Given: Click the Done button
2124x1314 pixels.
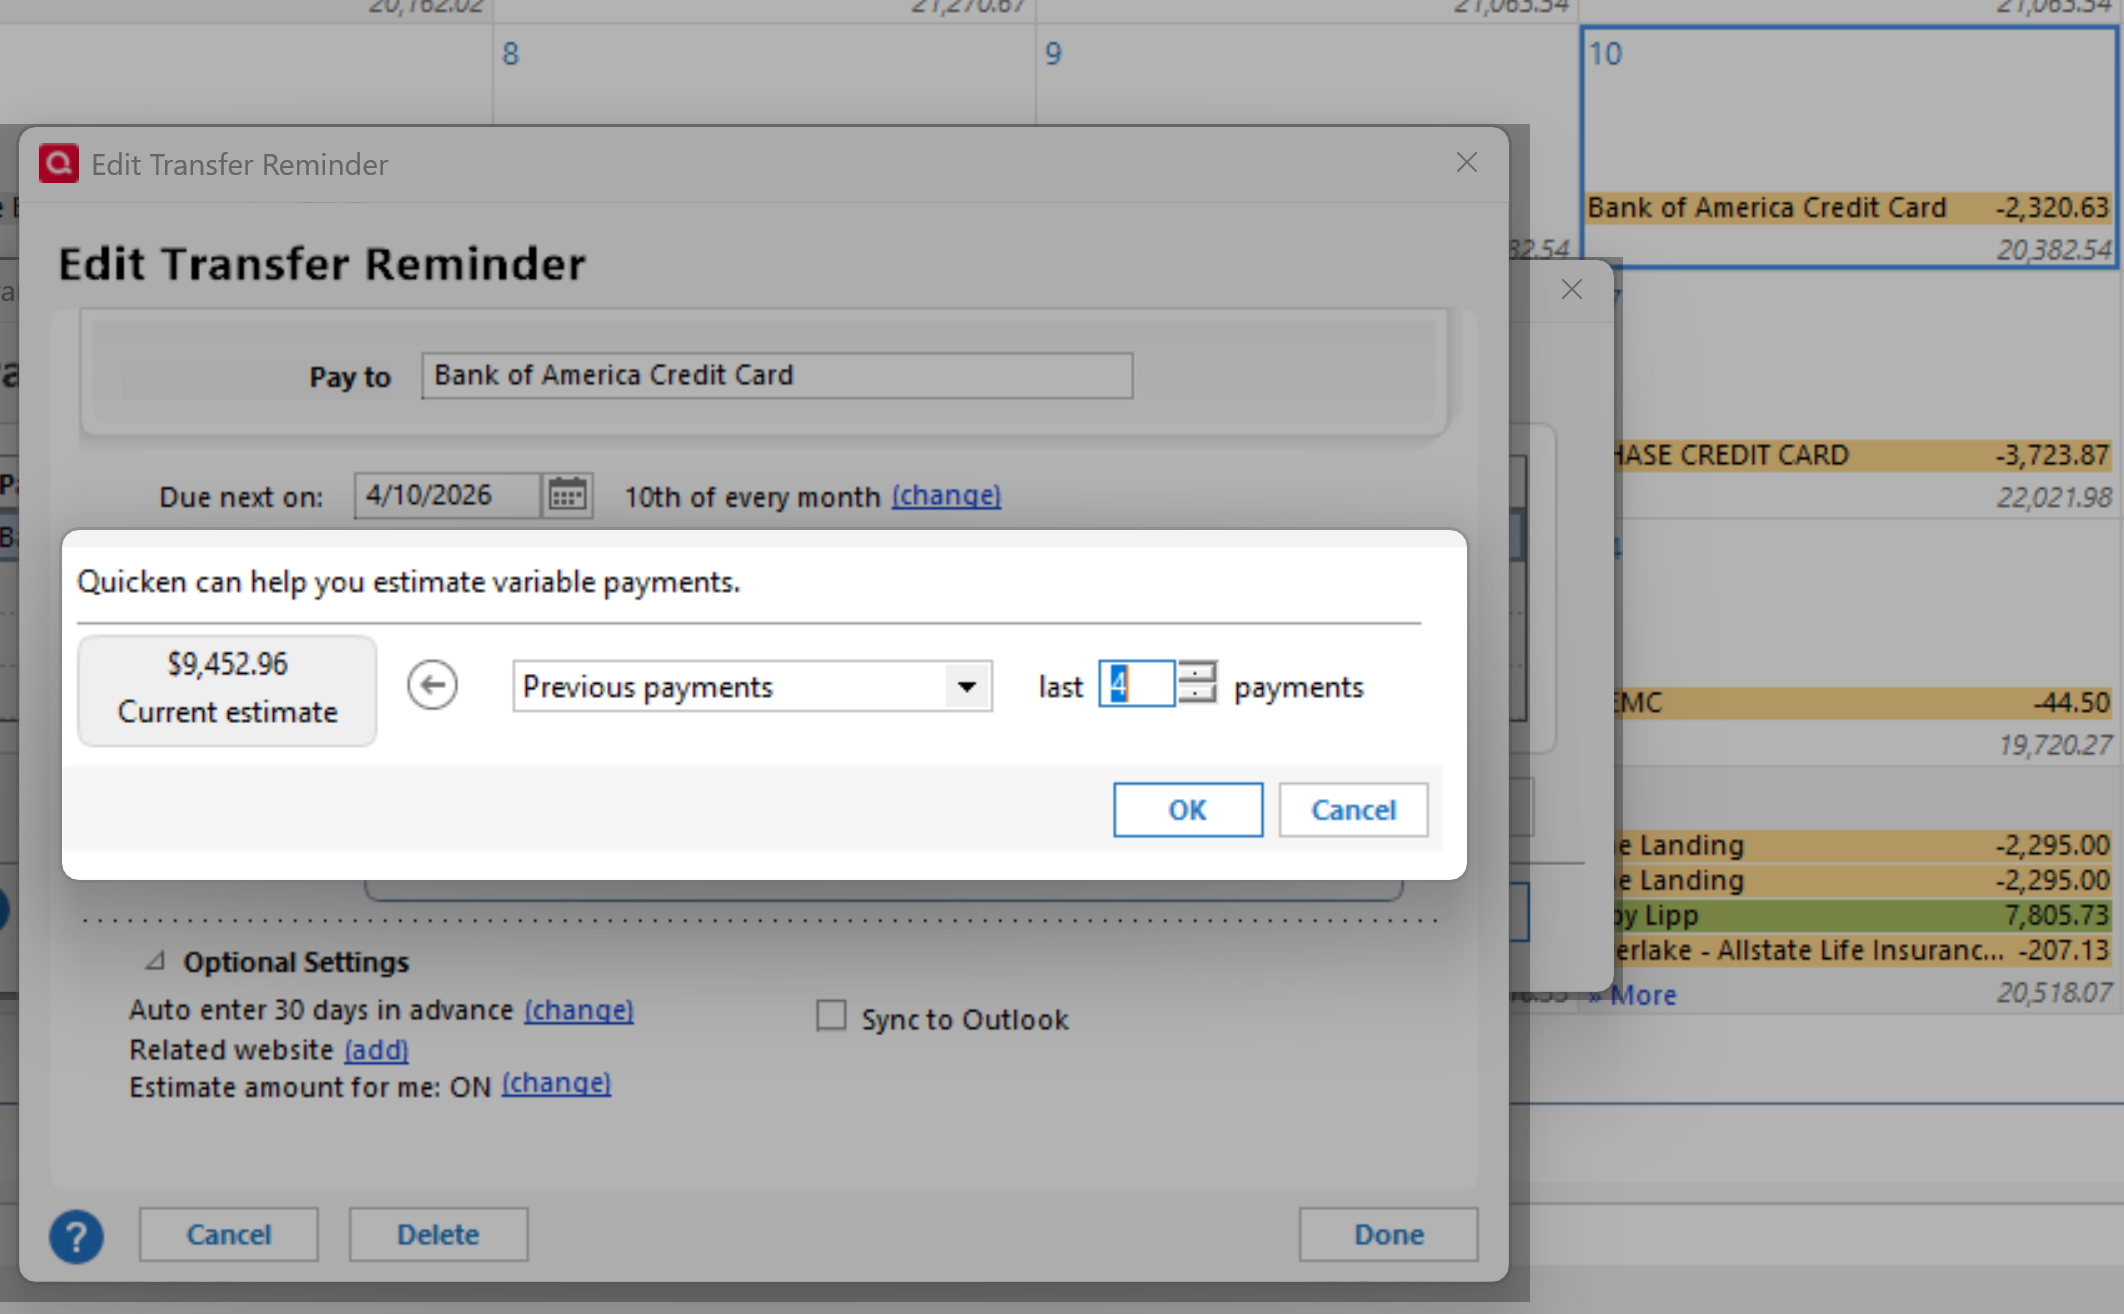Looking at the screenshot, I should (x=1387, y=1235).
